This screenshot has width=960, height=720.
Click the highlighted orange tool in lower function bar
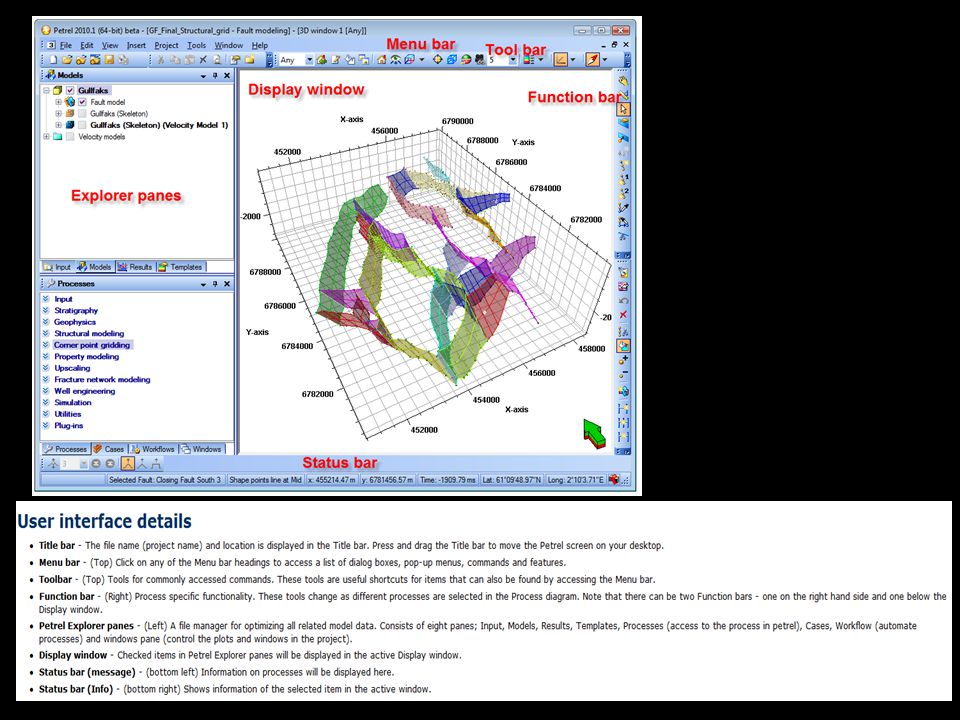point(623,345)
